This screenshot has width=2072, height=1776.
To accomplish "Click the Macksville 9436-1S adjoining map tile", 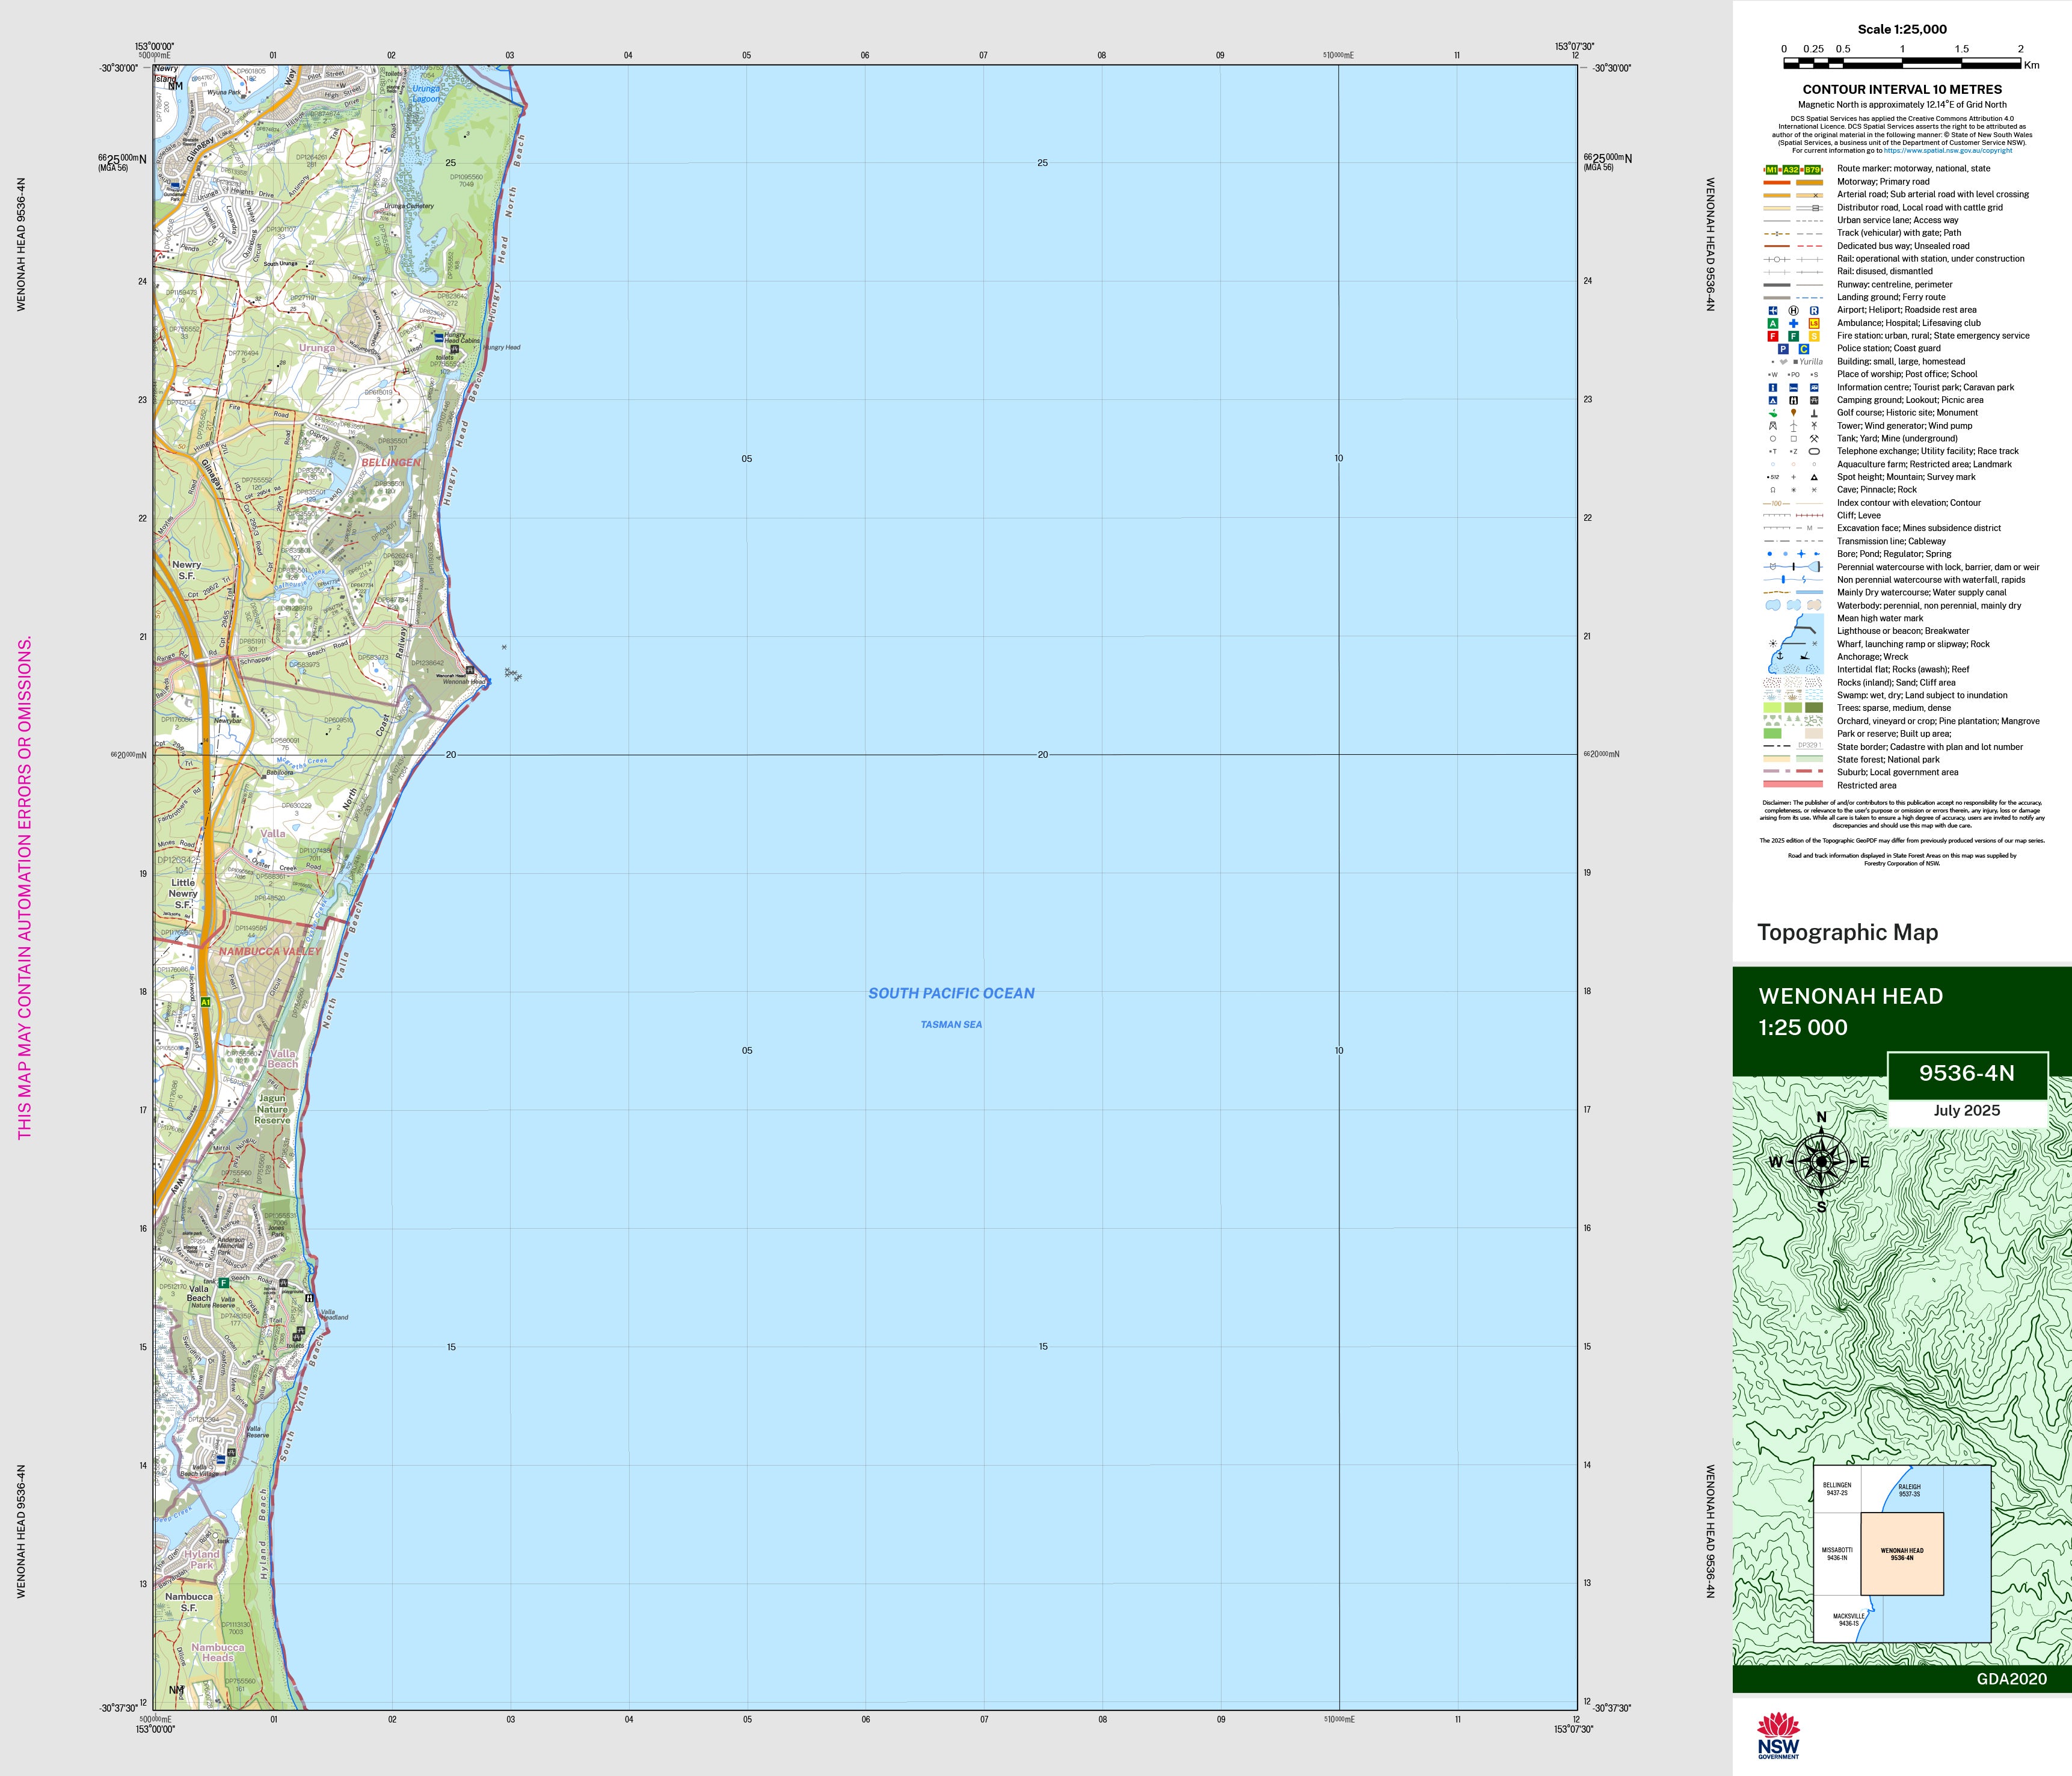I will click(x=1848, y=1619).
